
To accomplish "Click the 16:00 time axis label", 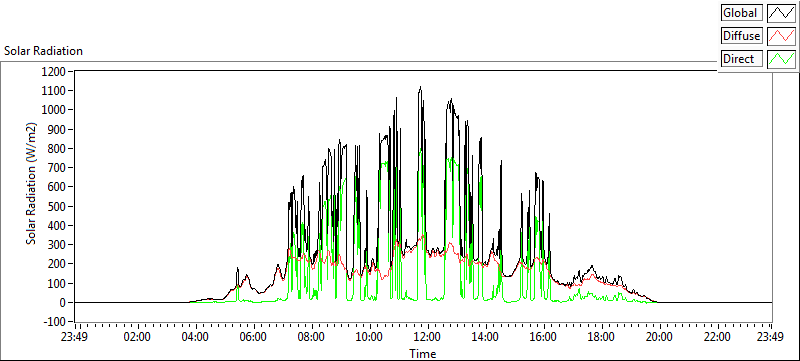I will (543, 337).
